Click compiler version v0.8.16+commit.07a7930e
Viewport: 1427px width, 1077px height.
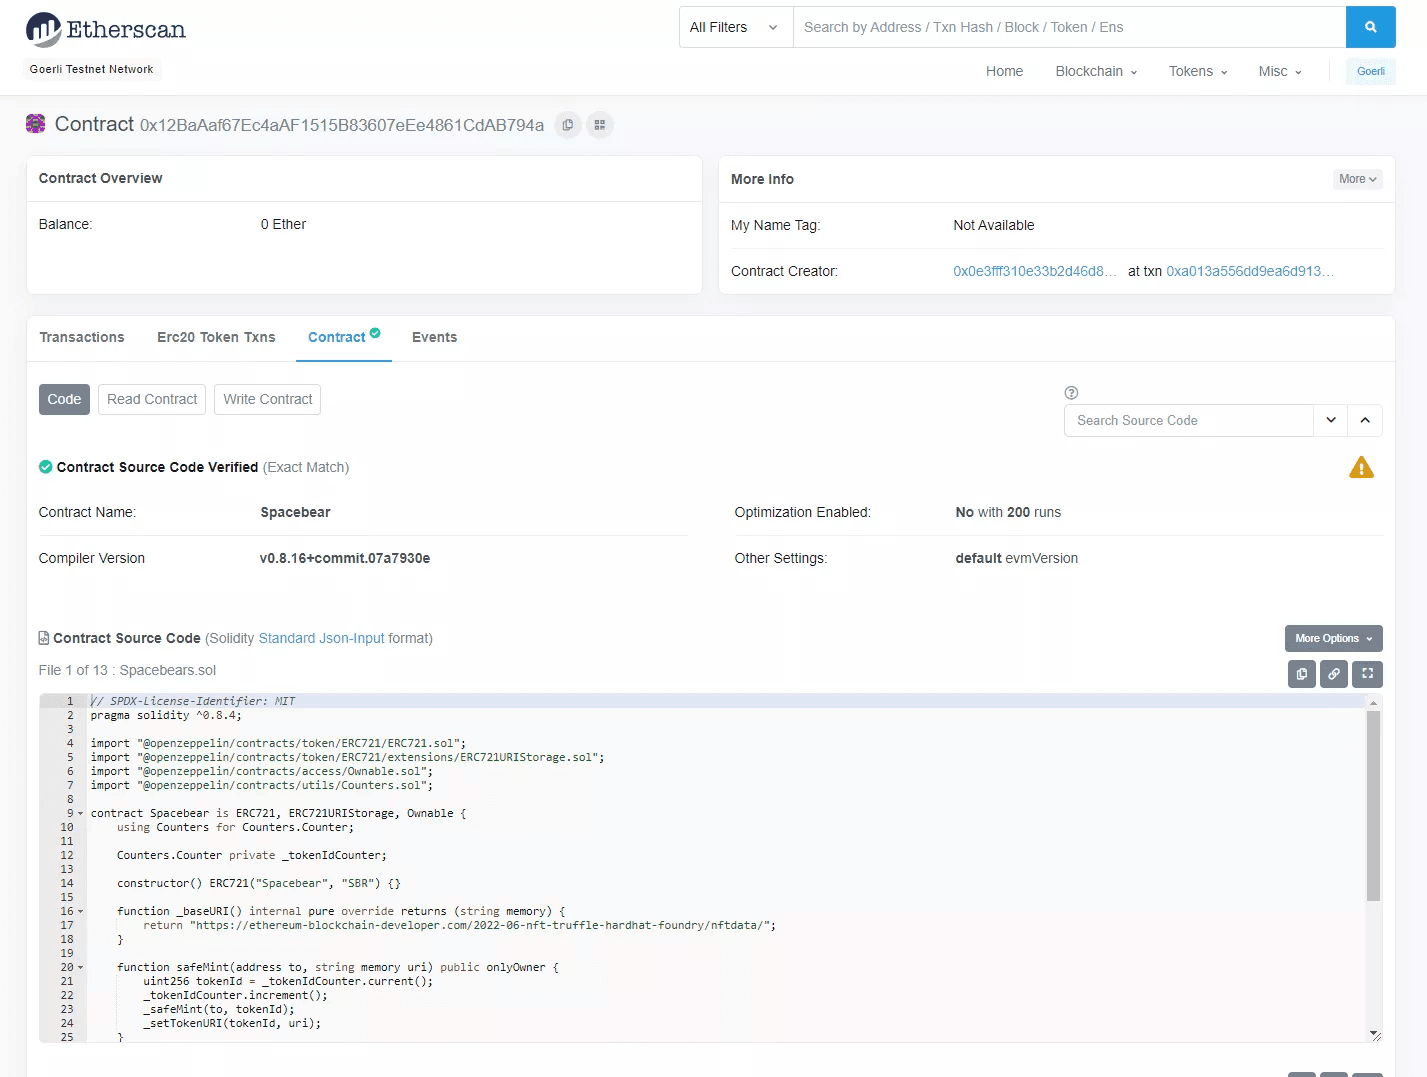tap(345, 558)
